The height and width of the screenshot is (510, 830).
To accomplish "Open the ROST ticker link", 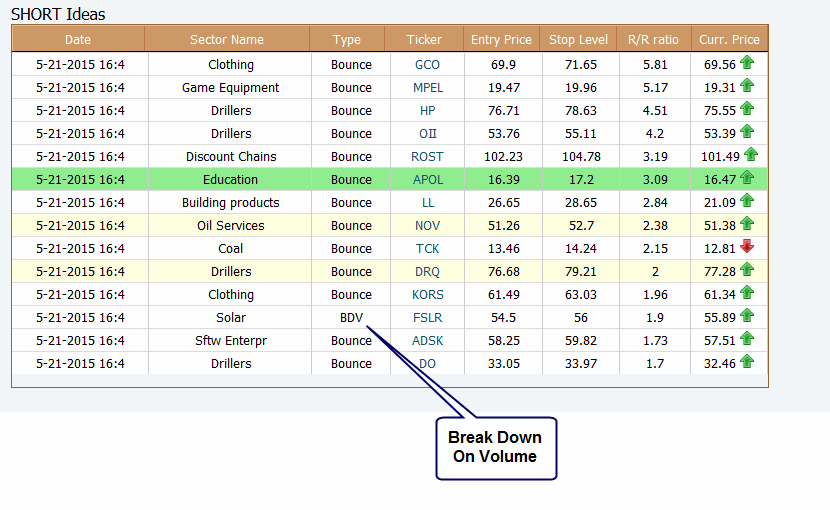I will (427, 157).
